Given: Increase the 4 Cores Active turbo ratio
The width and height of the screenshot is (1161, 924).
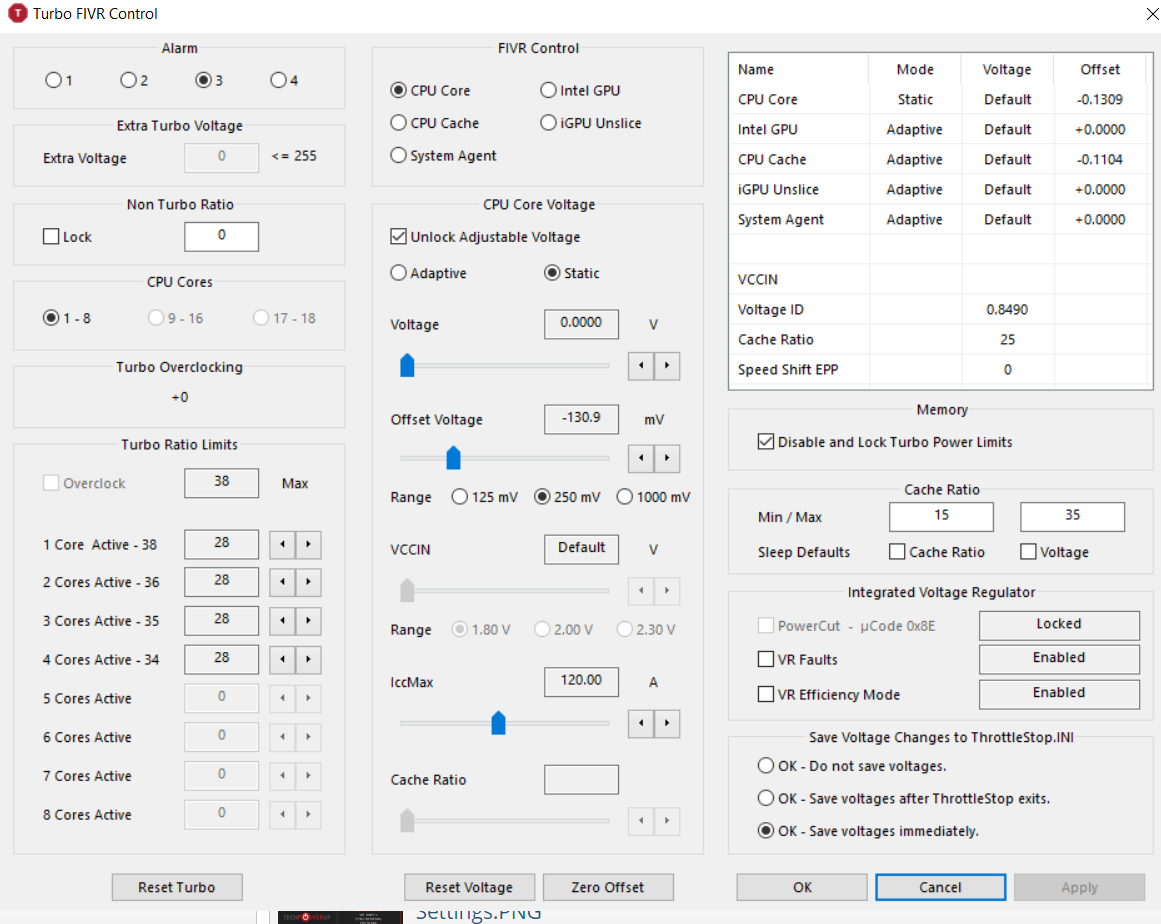Looking at the screenshot, I should pyautogui.click(x=308, y=659).
